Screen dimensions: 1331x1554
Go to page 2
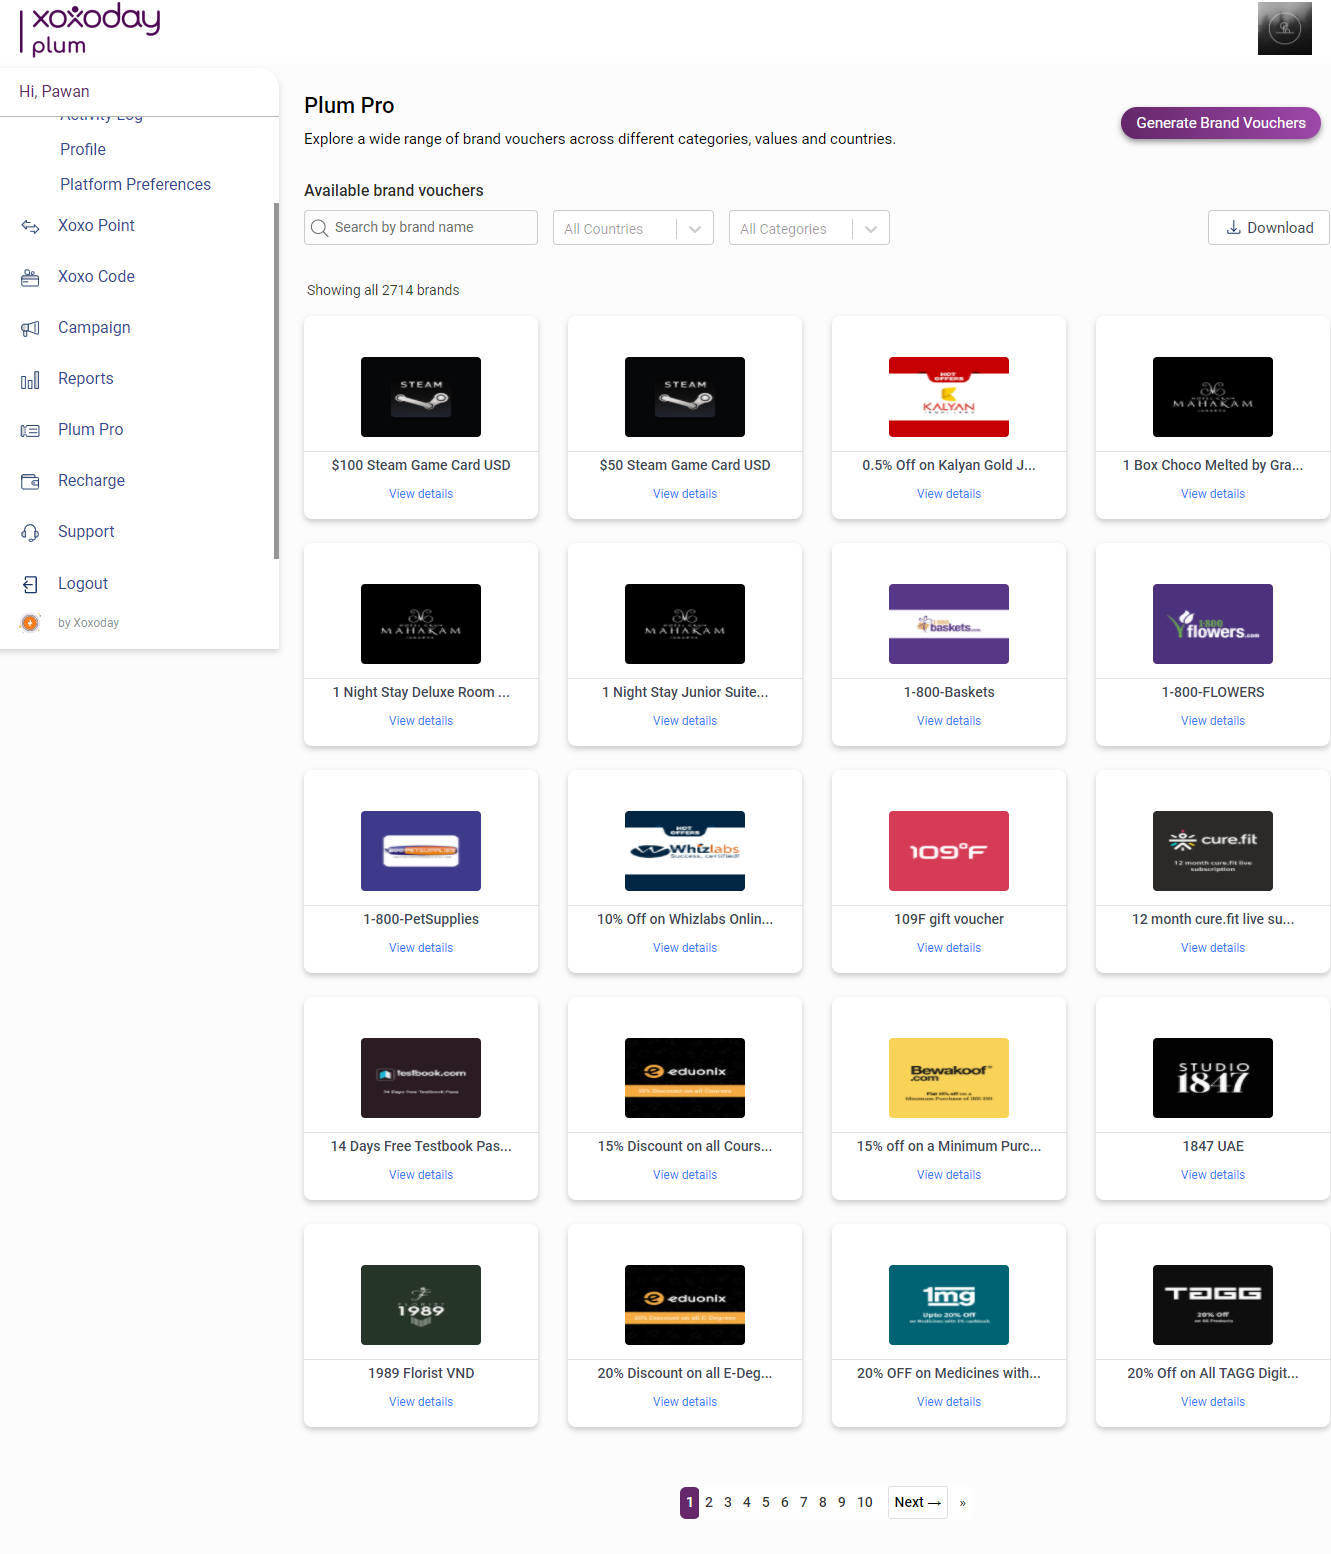pos(709,1502)
